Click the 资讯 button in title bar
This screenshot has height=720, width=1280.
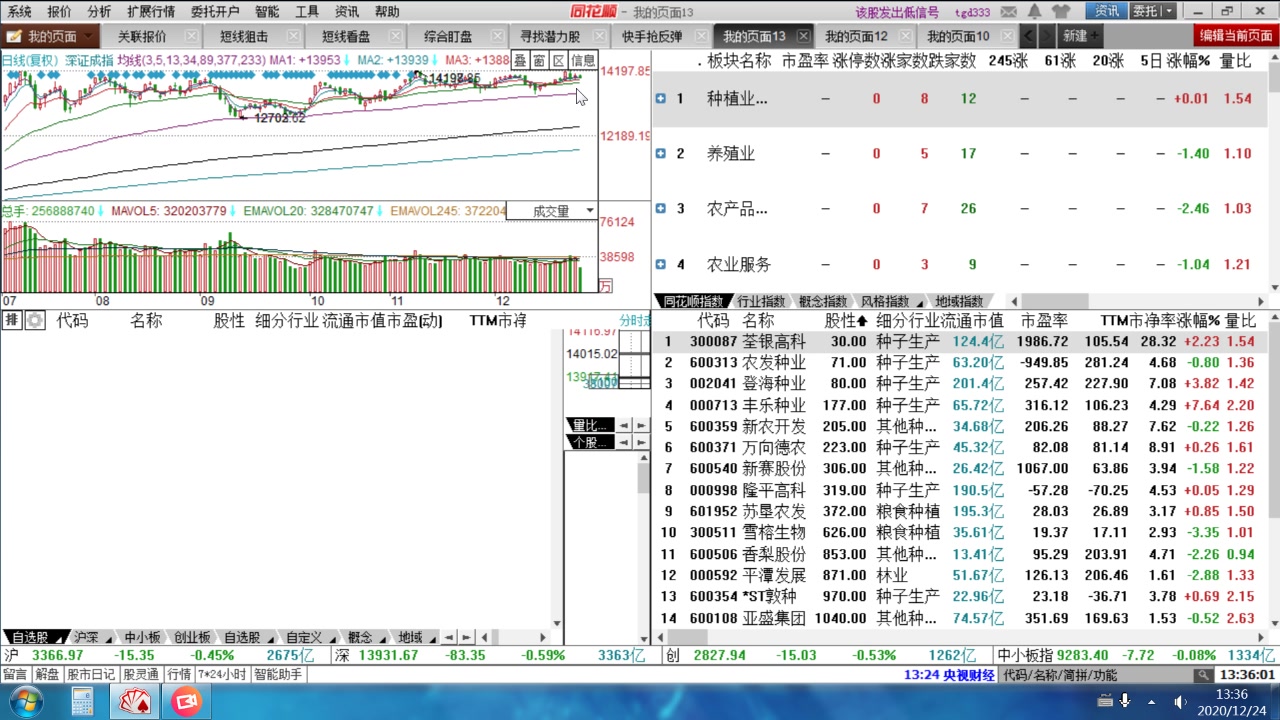point(1107,11)
